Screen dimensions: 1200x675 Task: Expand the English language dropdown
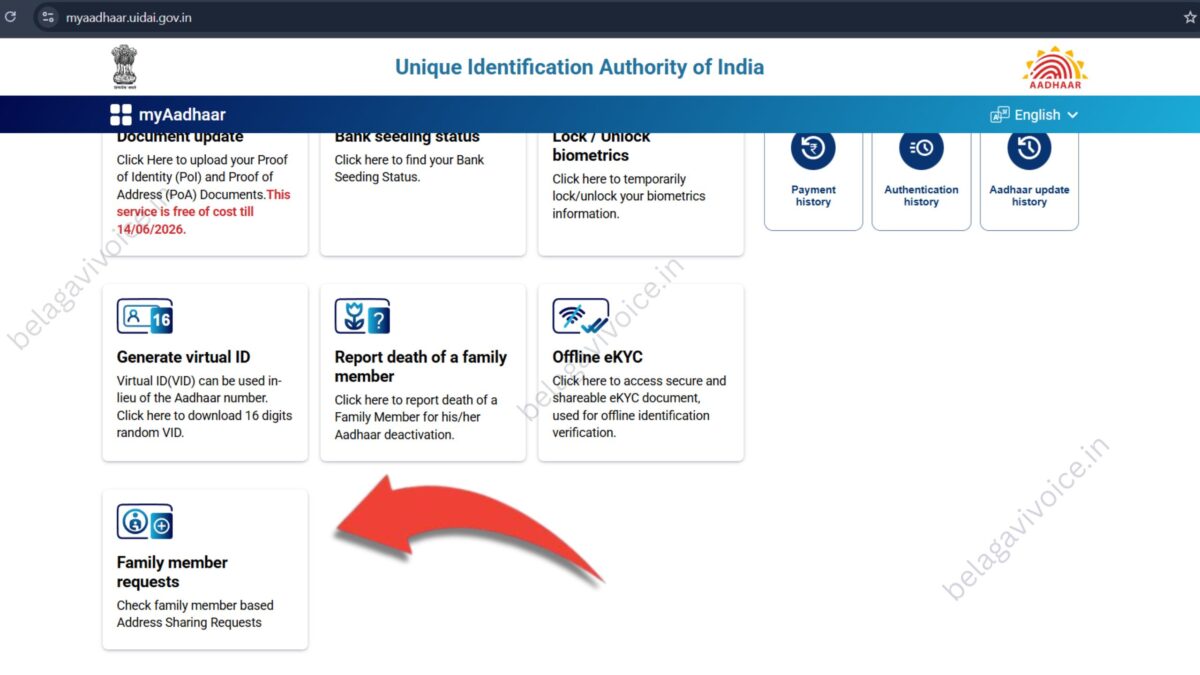click(x=1035, y=115)
